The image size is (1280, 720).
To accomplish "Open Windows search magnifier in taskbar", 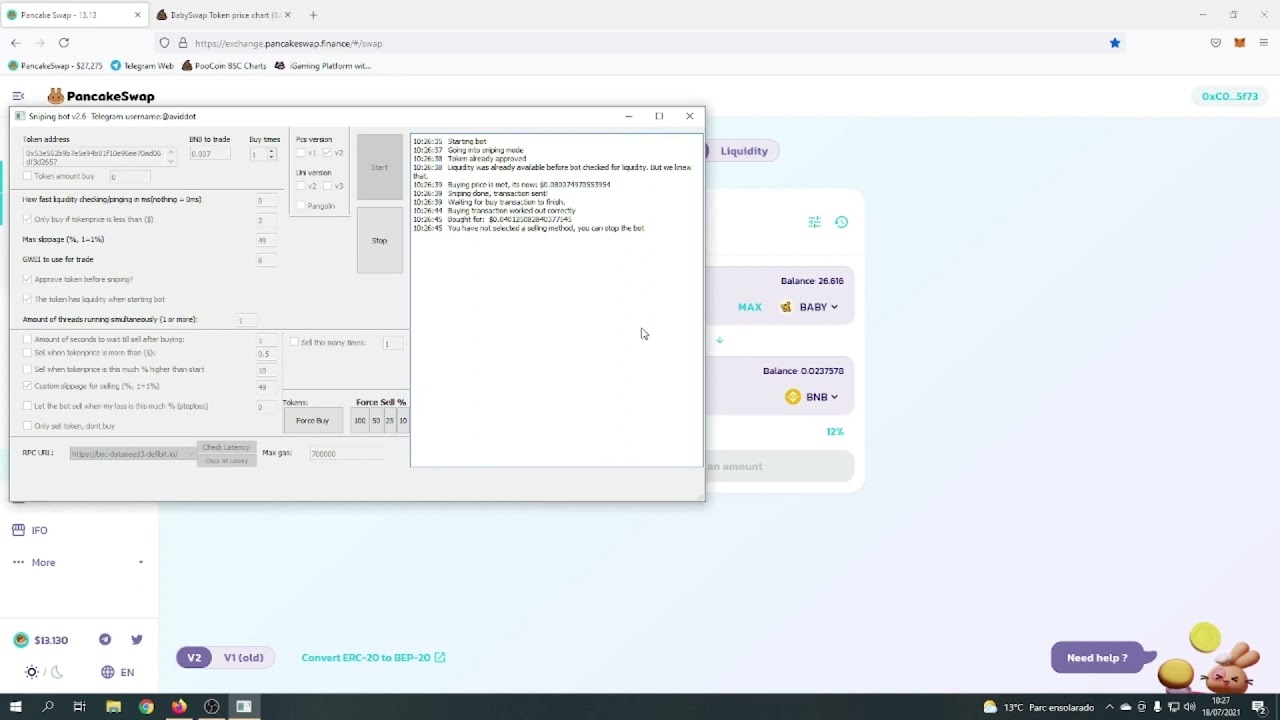I will [x=48, y=707].
